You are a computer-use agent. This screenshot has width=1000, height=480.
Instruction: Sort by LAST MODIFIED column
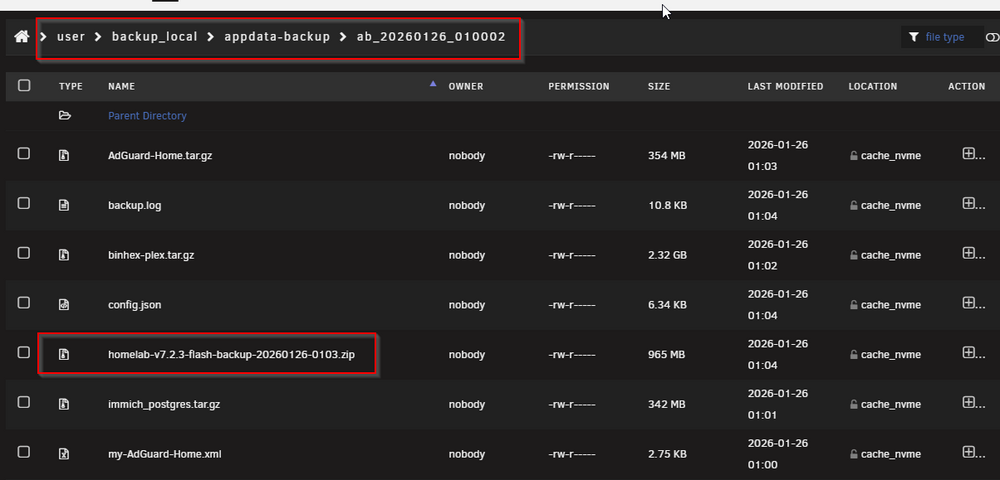[785, 86]
